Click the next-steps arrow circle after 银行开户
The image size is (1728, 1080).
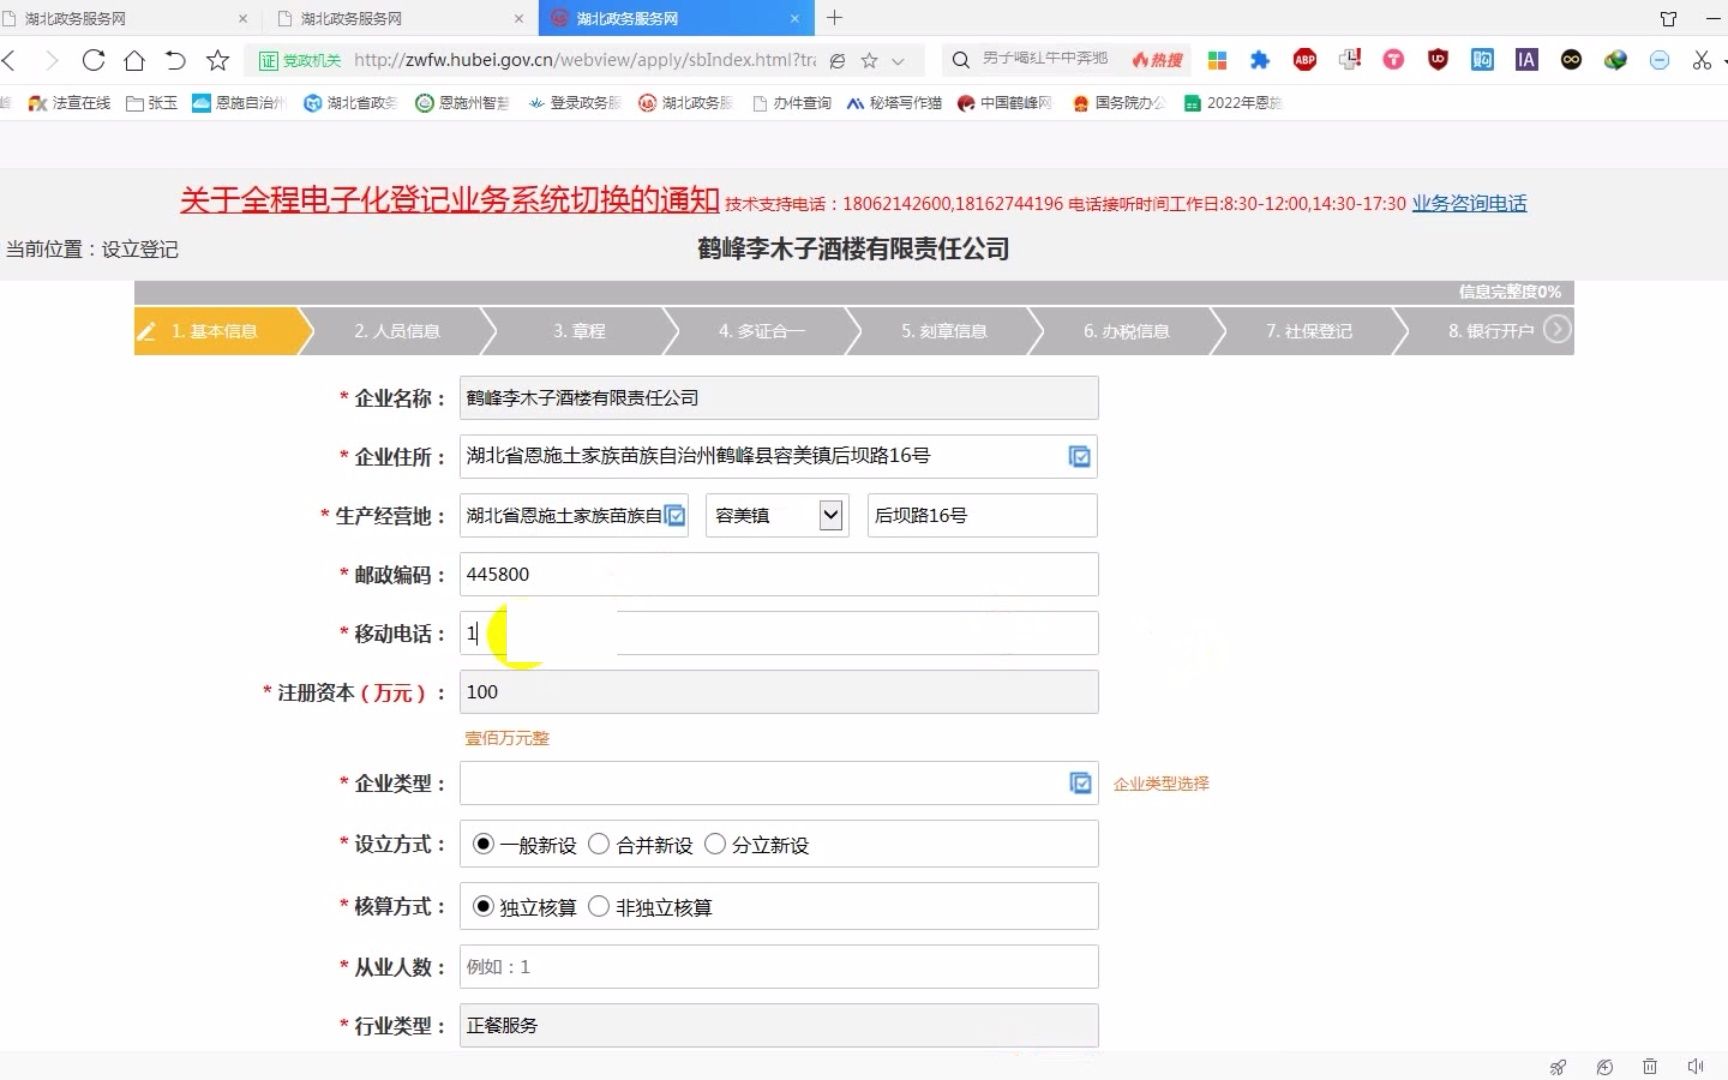(1556, 329)
